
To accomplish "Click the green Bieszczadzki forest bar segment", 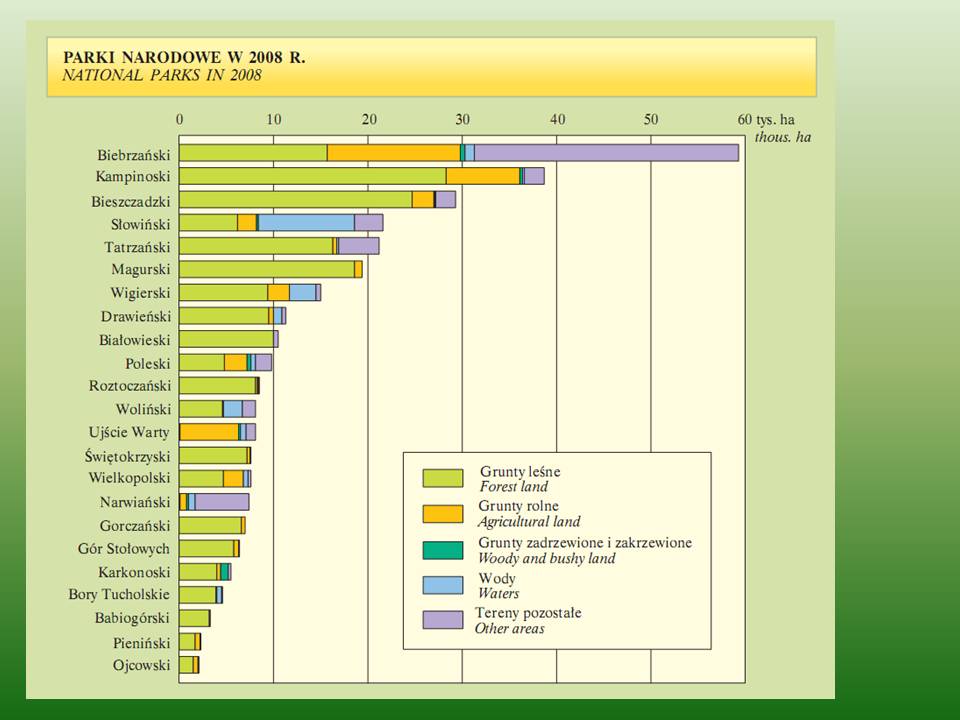I will pos(295,199).
